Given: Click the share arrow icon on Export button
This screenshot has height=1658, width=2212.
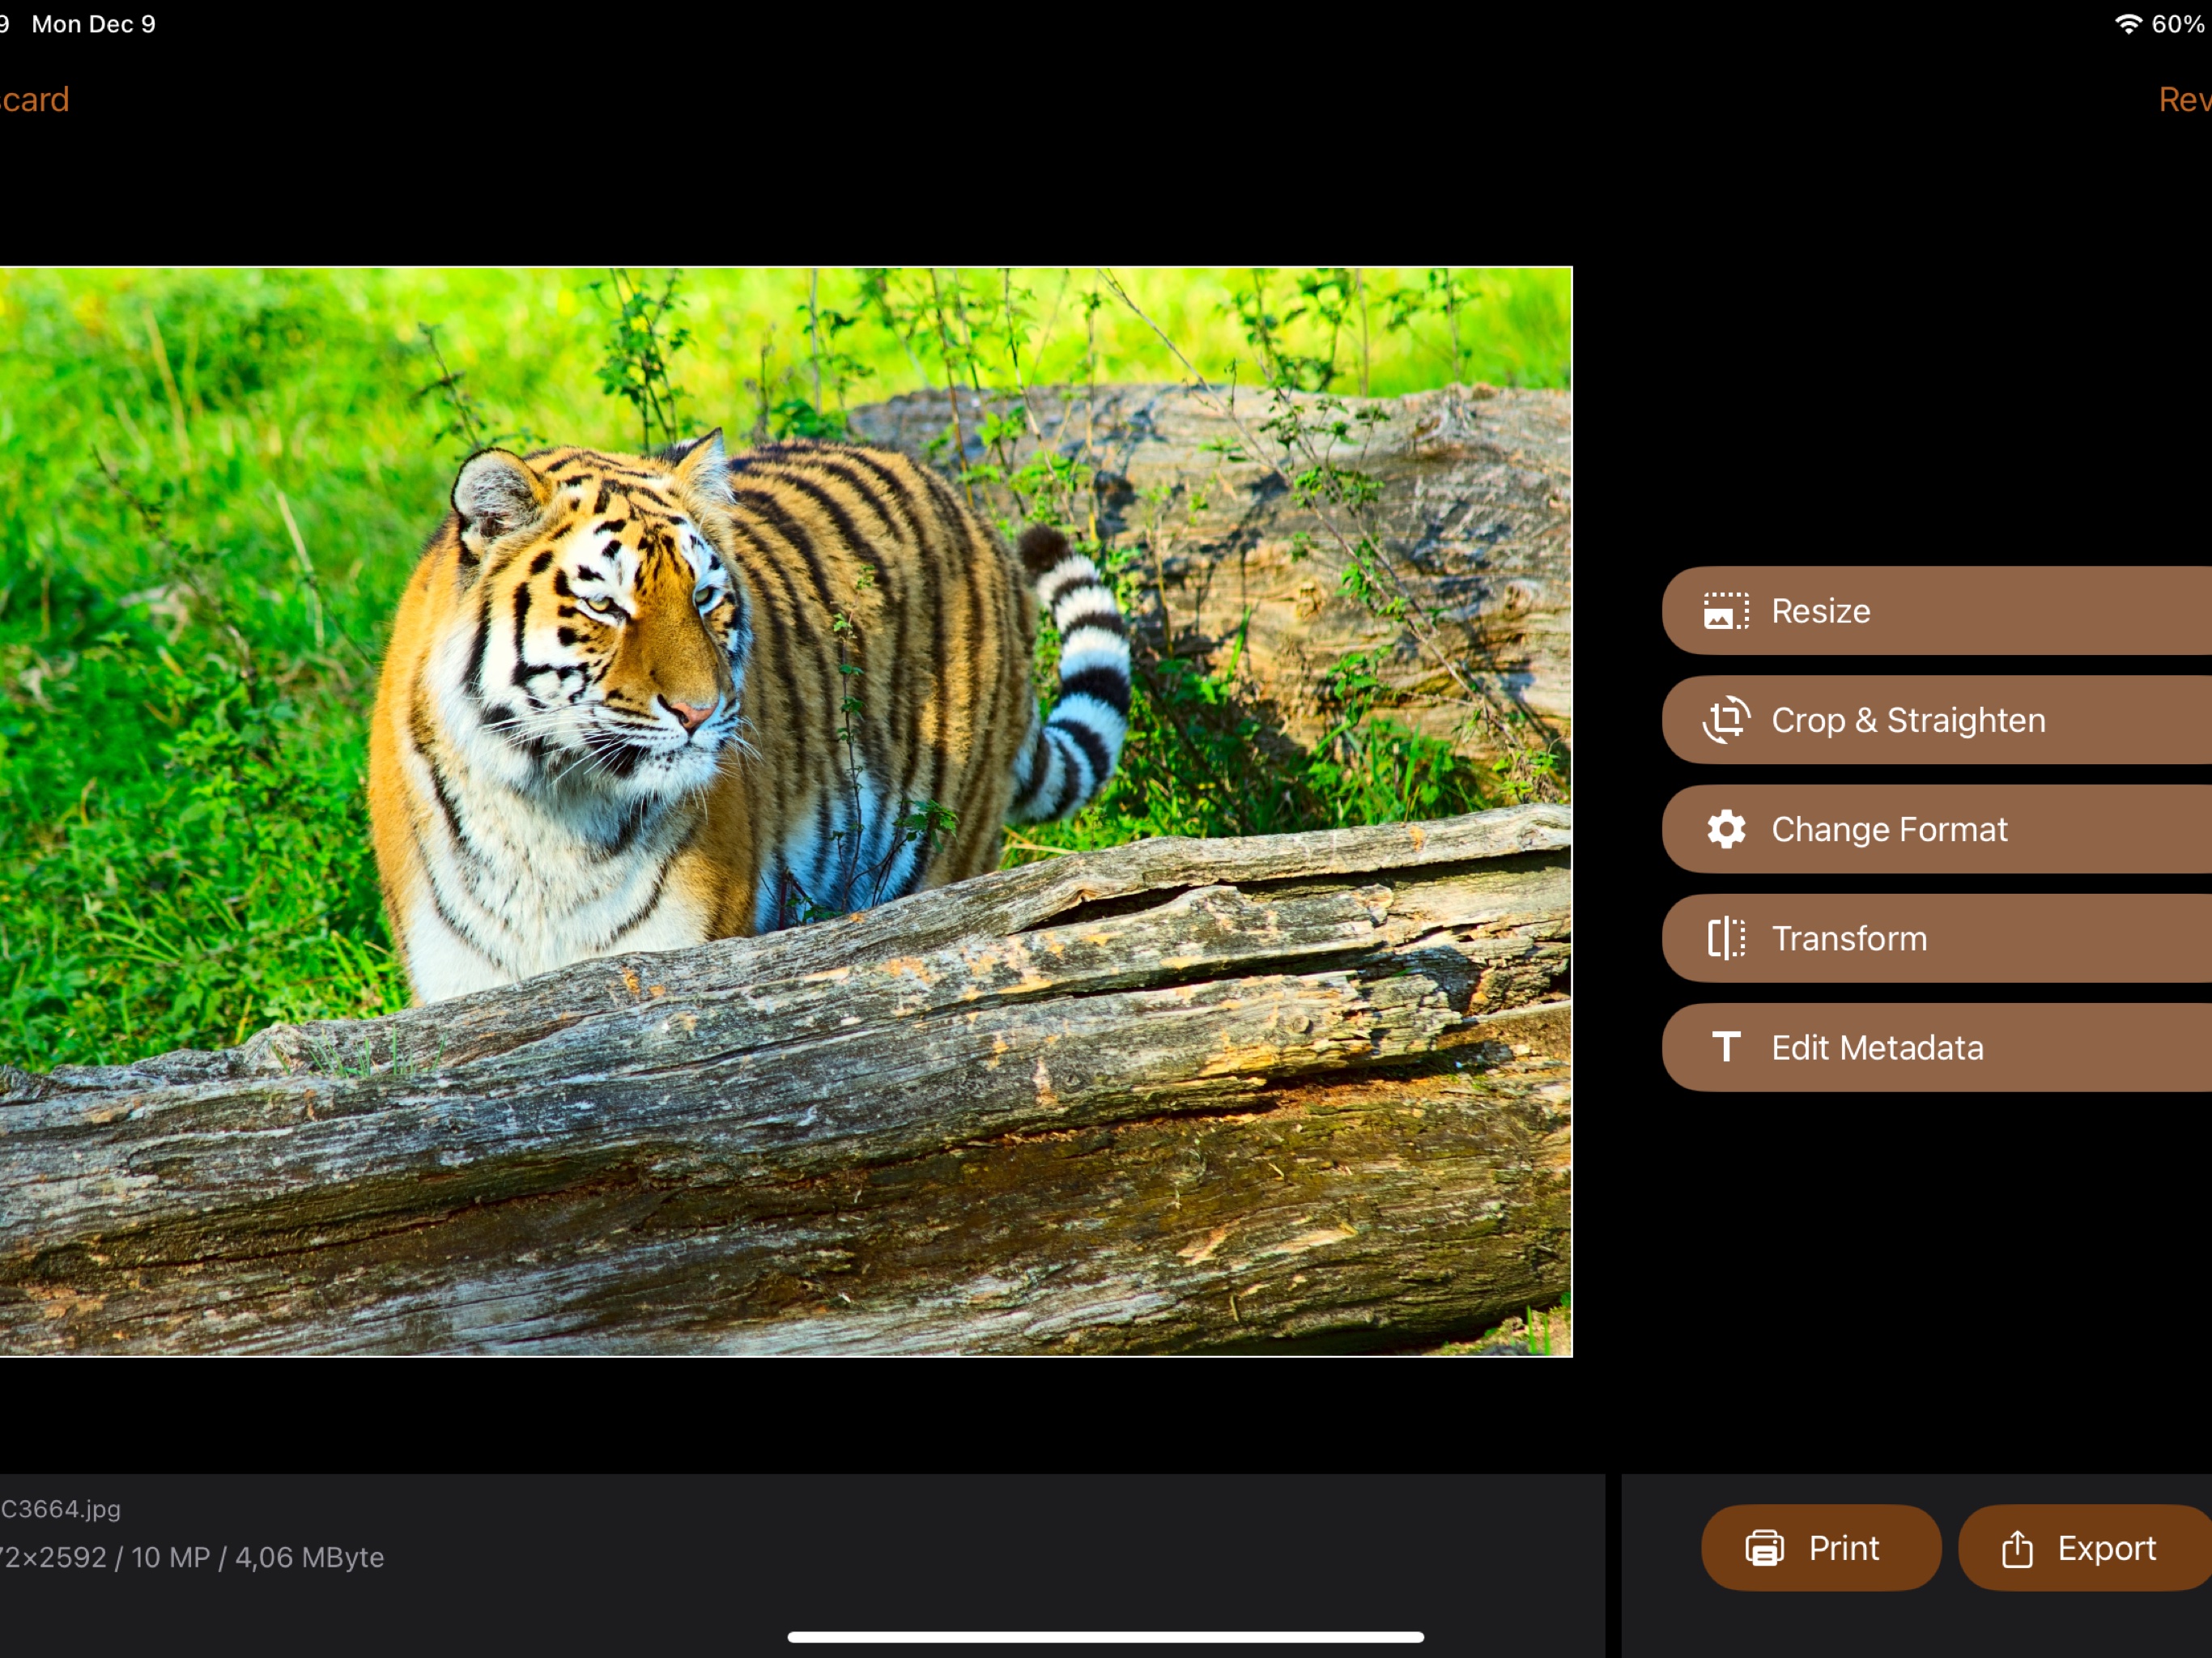Looking at the screenshot, I should tap(2017, 1547).
